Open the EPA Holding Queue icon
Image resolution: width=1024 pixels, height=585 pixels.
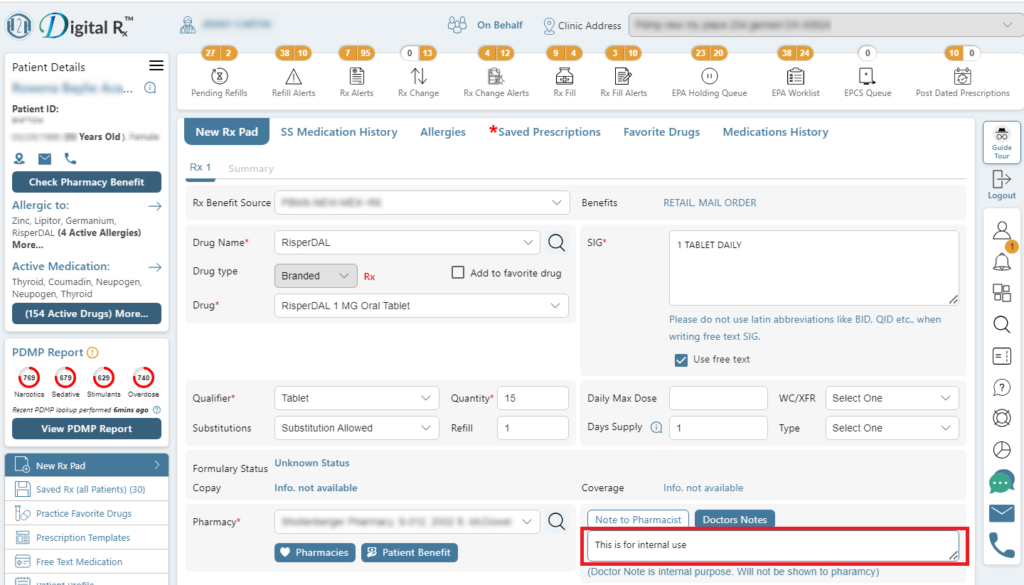point(709,76)
